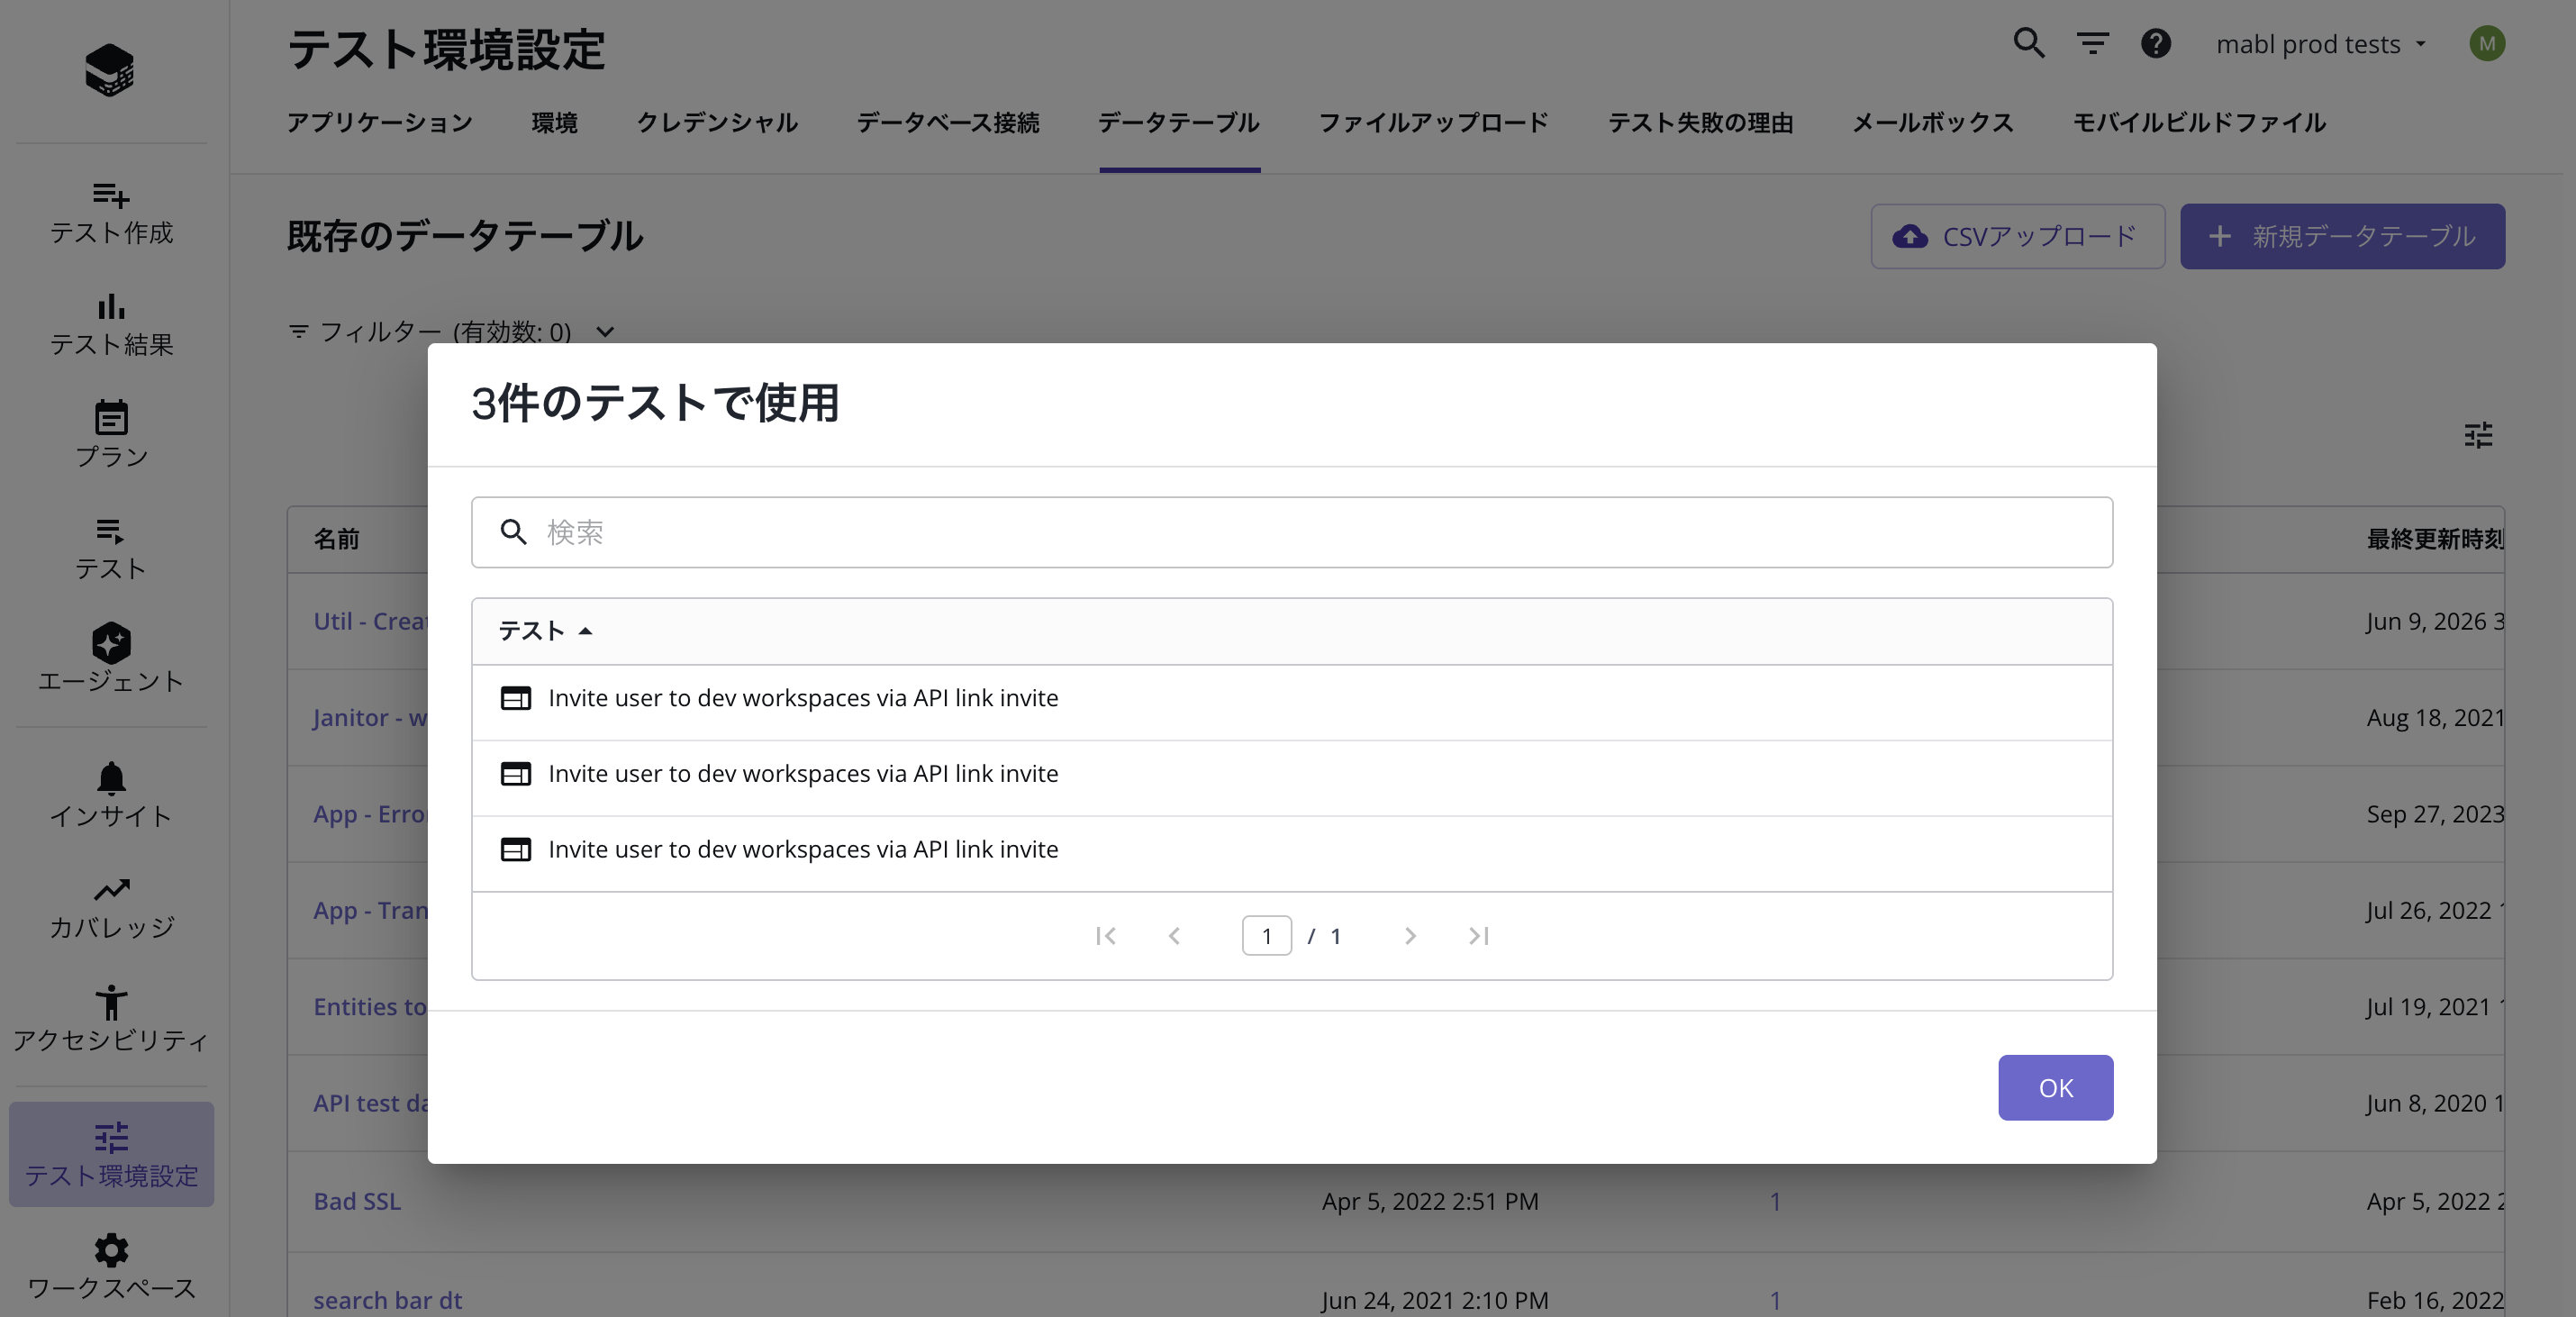Open テスト結果 in the sidebar
Screen dimensions: 2576x1317
click(x=111, y=325)
